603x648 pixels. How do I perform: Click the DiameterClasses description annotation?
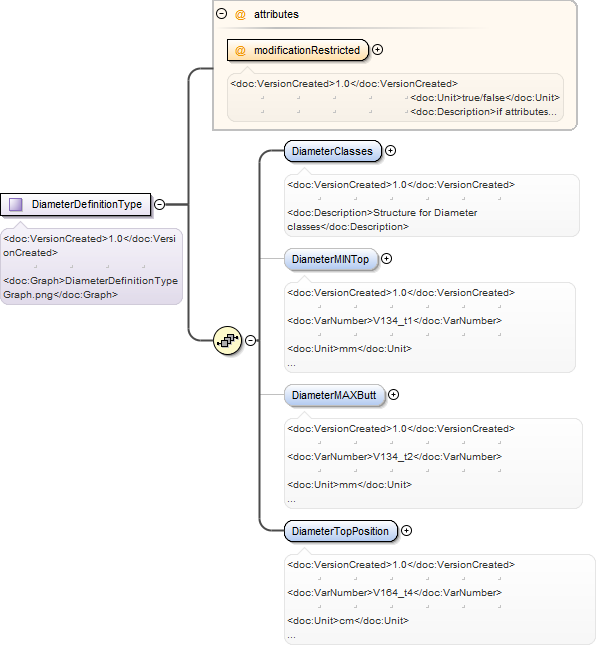point(382,220)
